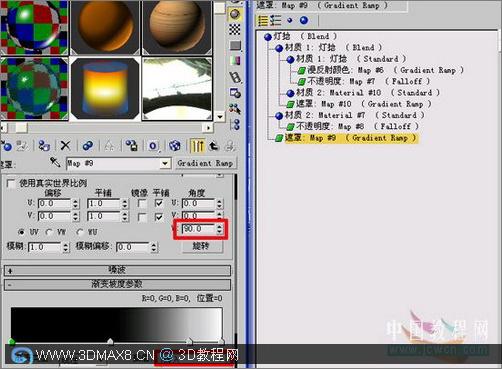Click the U tiling spinner arrows
Viewport: 502px width, 369px height.
pos(125,204)
